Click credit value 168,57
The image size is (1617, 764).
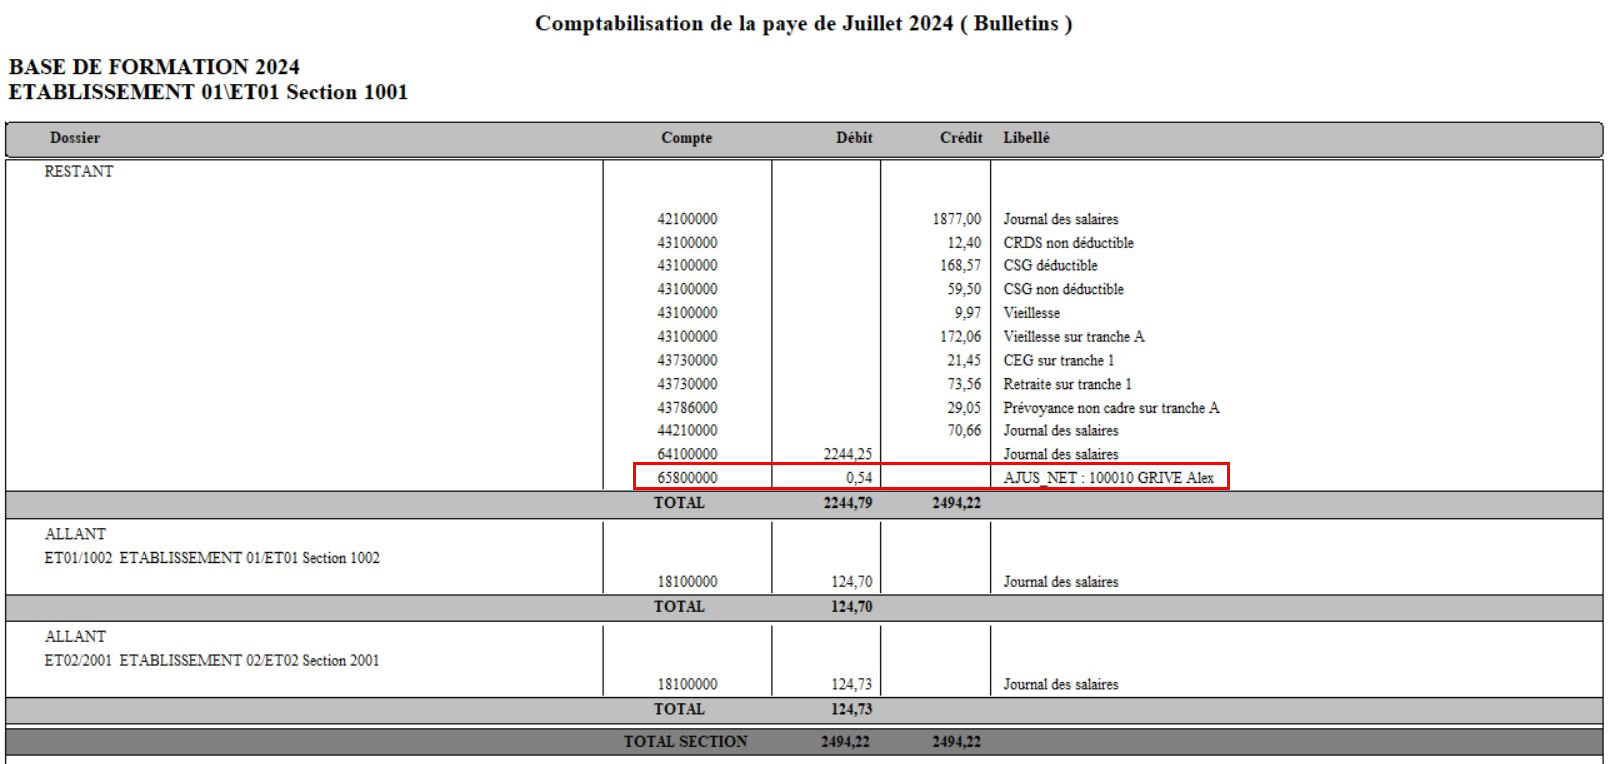(x=960, y=266)
